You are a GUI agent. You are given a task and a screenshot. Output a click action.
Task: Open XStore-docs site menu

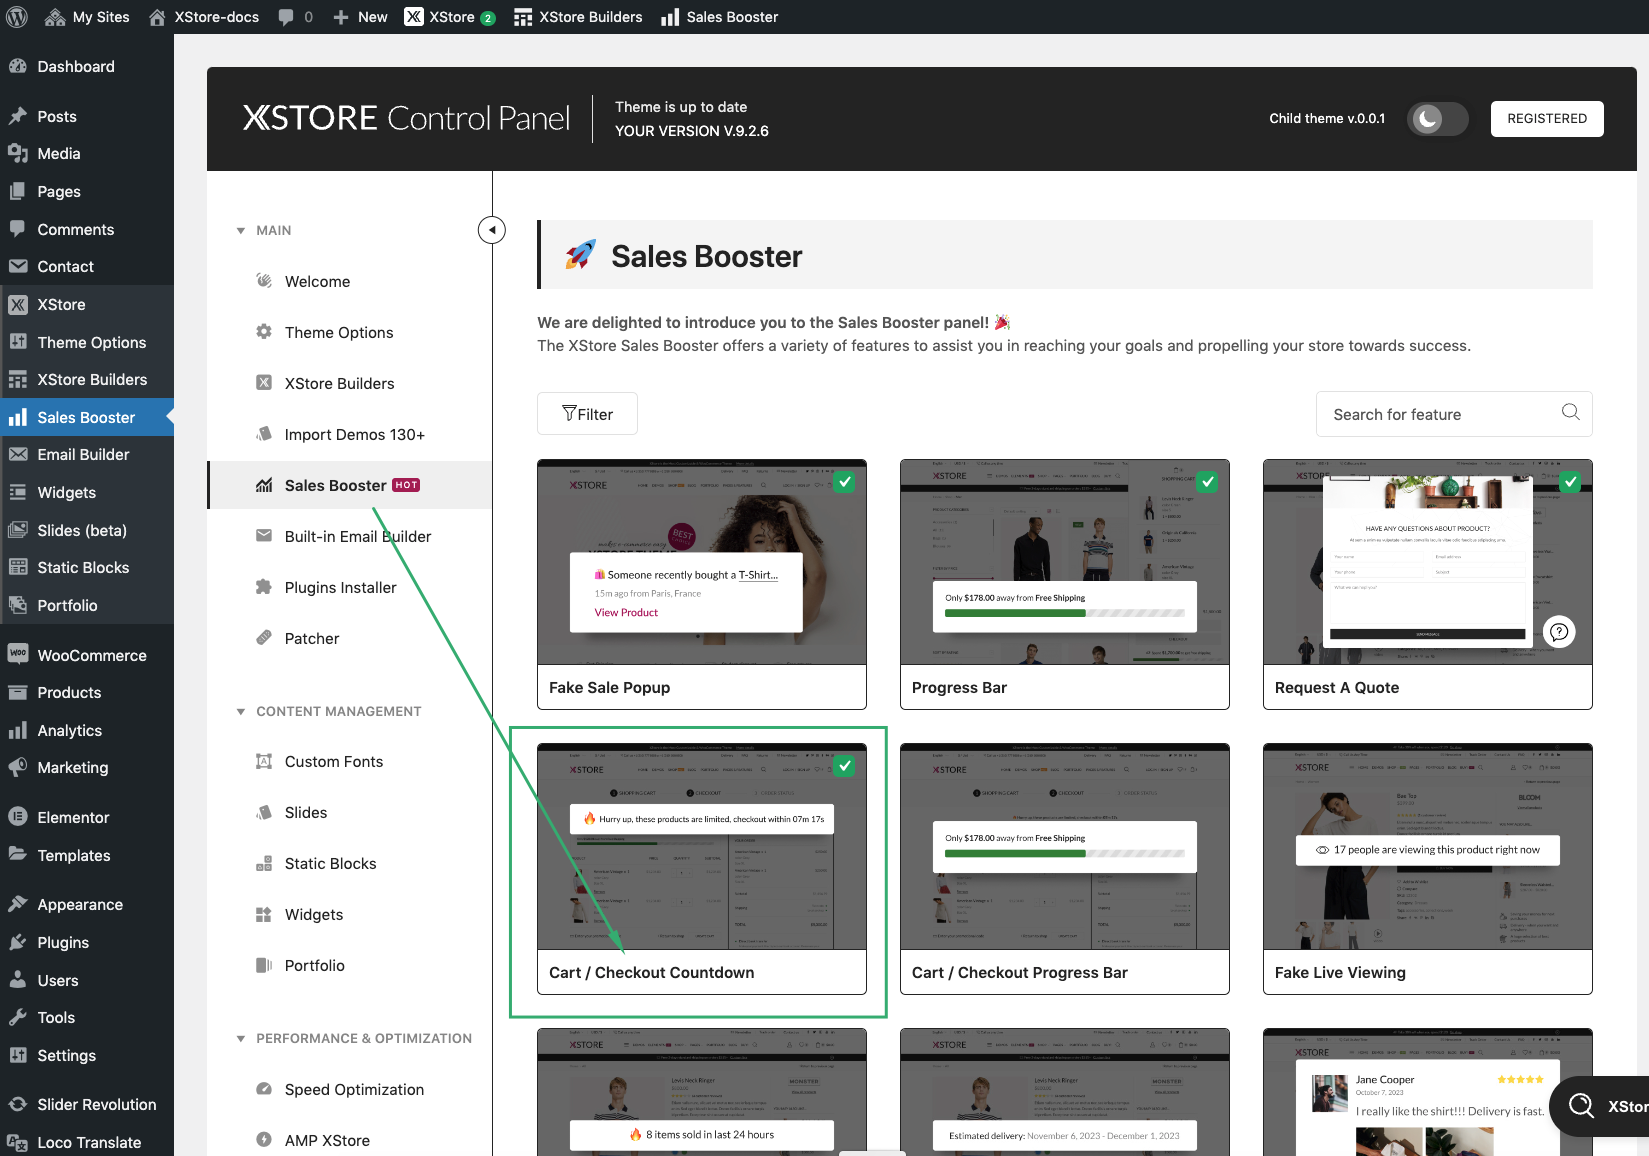tap(204, 17)
